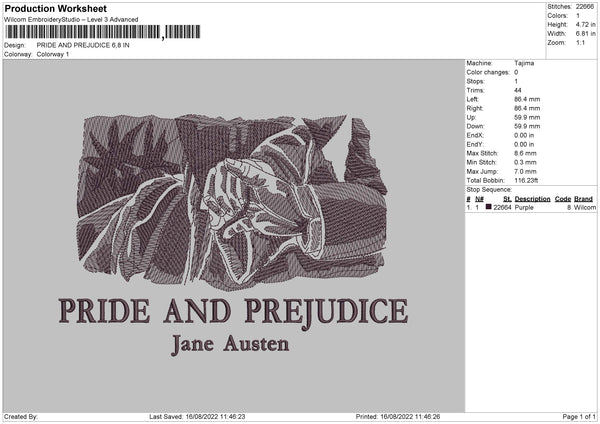The width and height of the screenshot is (600, 424).
Task: Click the N# column header
Action: [479, 199]
